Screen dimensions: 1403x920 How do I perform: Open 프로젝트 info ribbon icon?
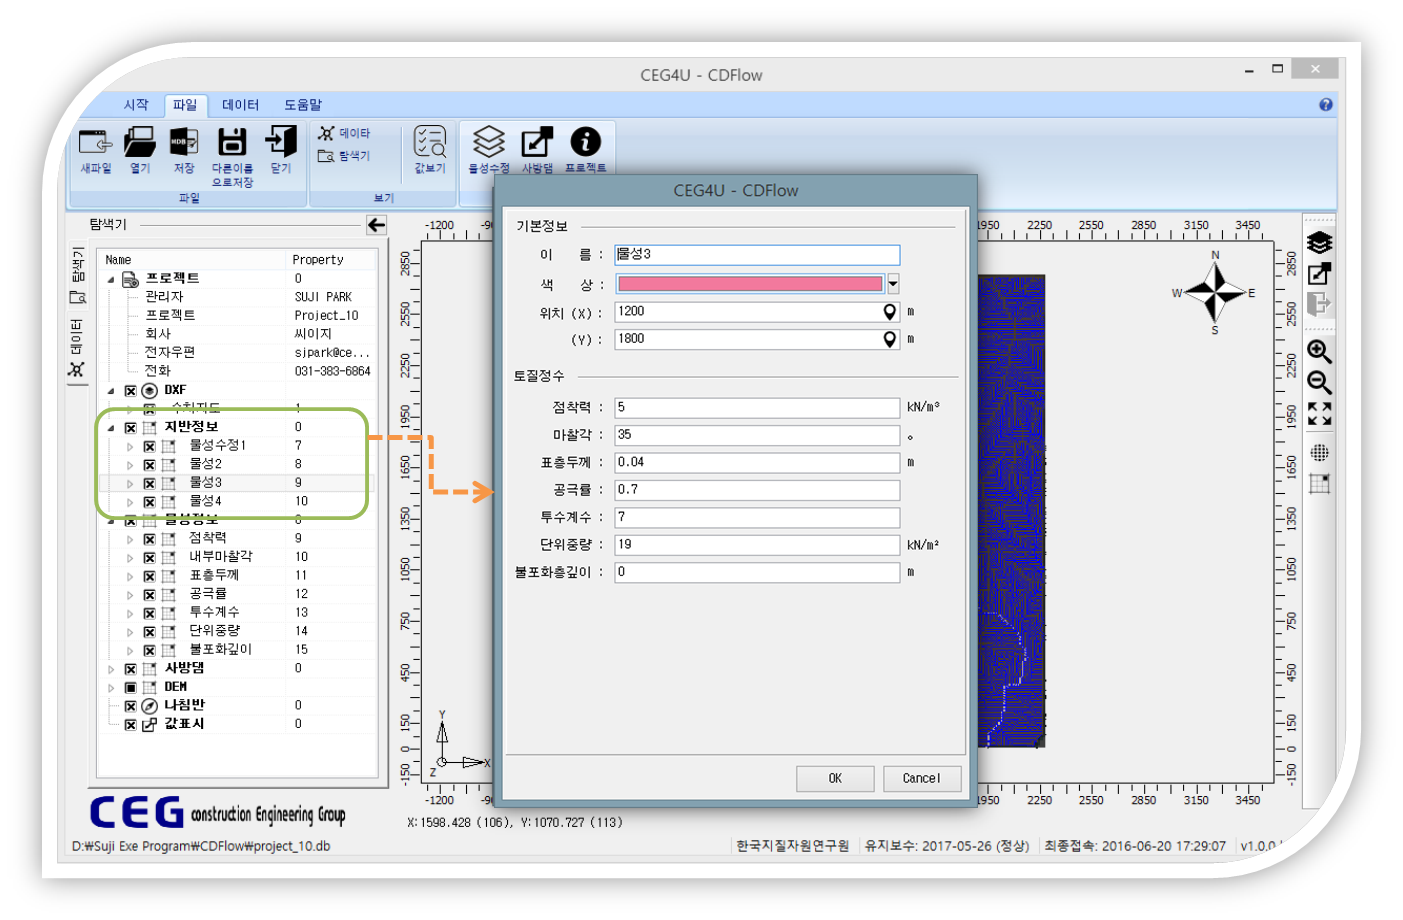[585, 142]
